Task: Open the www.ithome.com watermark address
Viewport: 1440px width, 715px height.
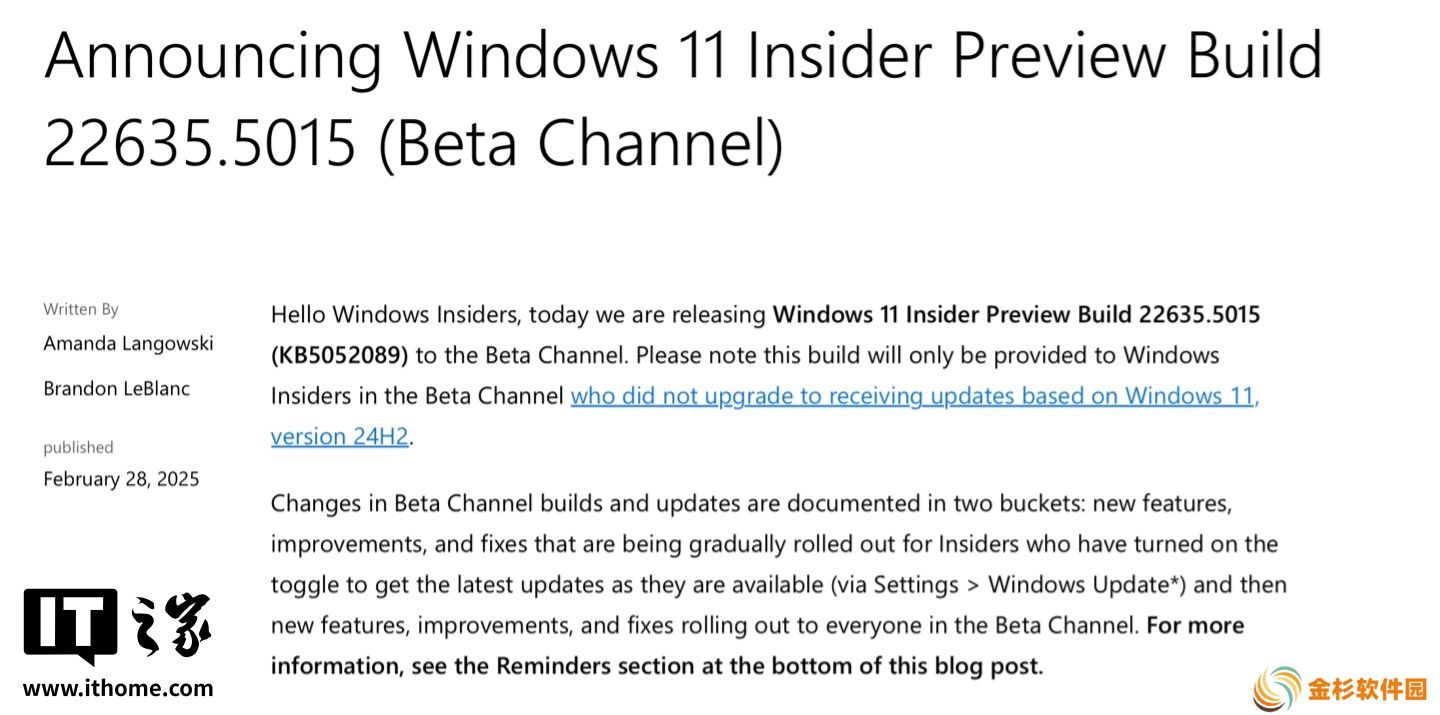Action: click(118, 688)
